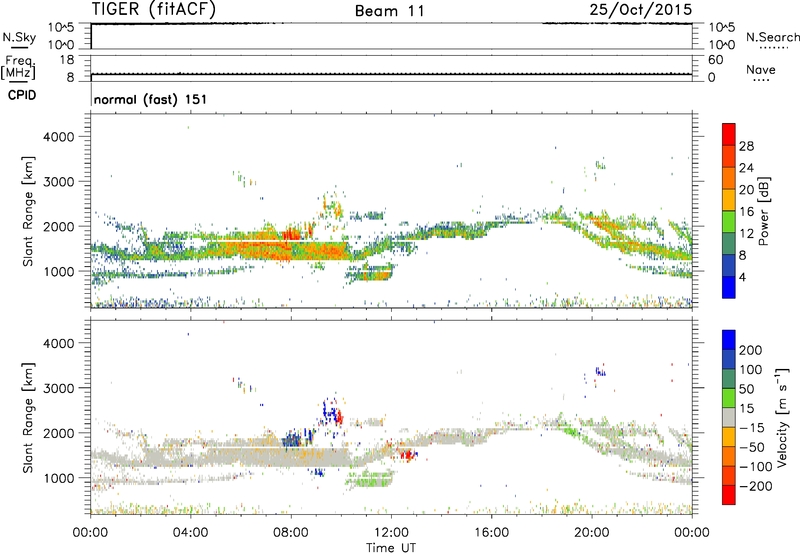Click the normal (fast) 151 text

[151, 99]
